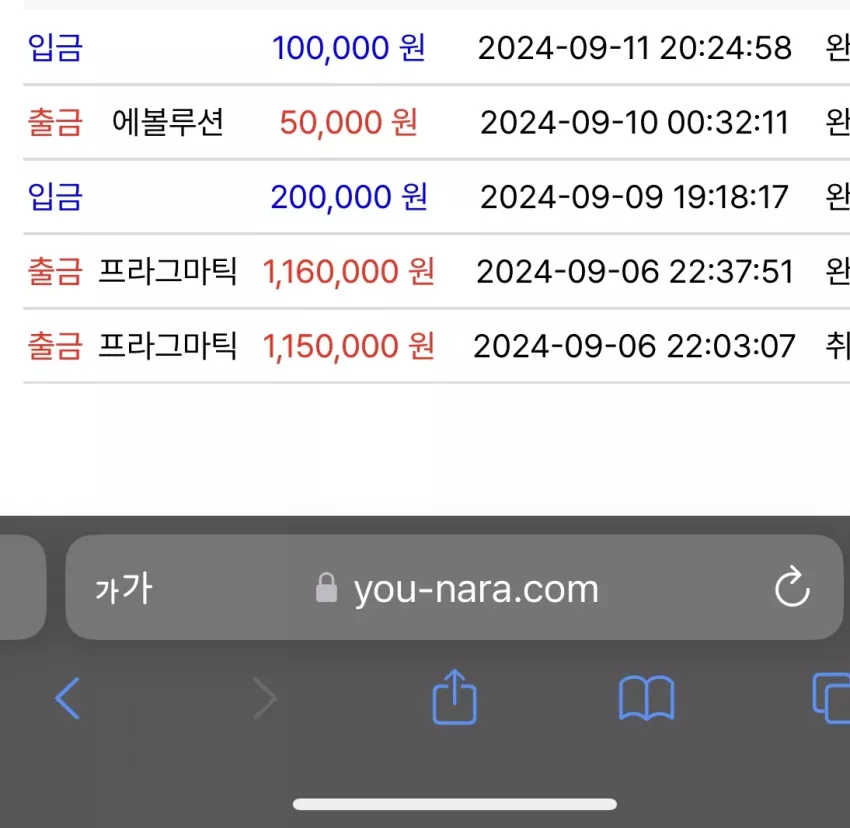The width and height of the screenshot is (850, 828).
Task: Tap the you-nara.com address field
Action: point(454,587)
